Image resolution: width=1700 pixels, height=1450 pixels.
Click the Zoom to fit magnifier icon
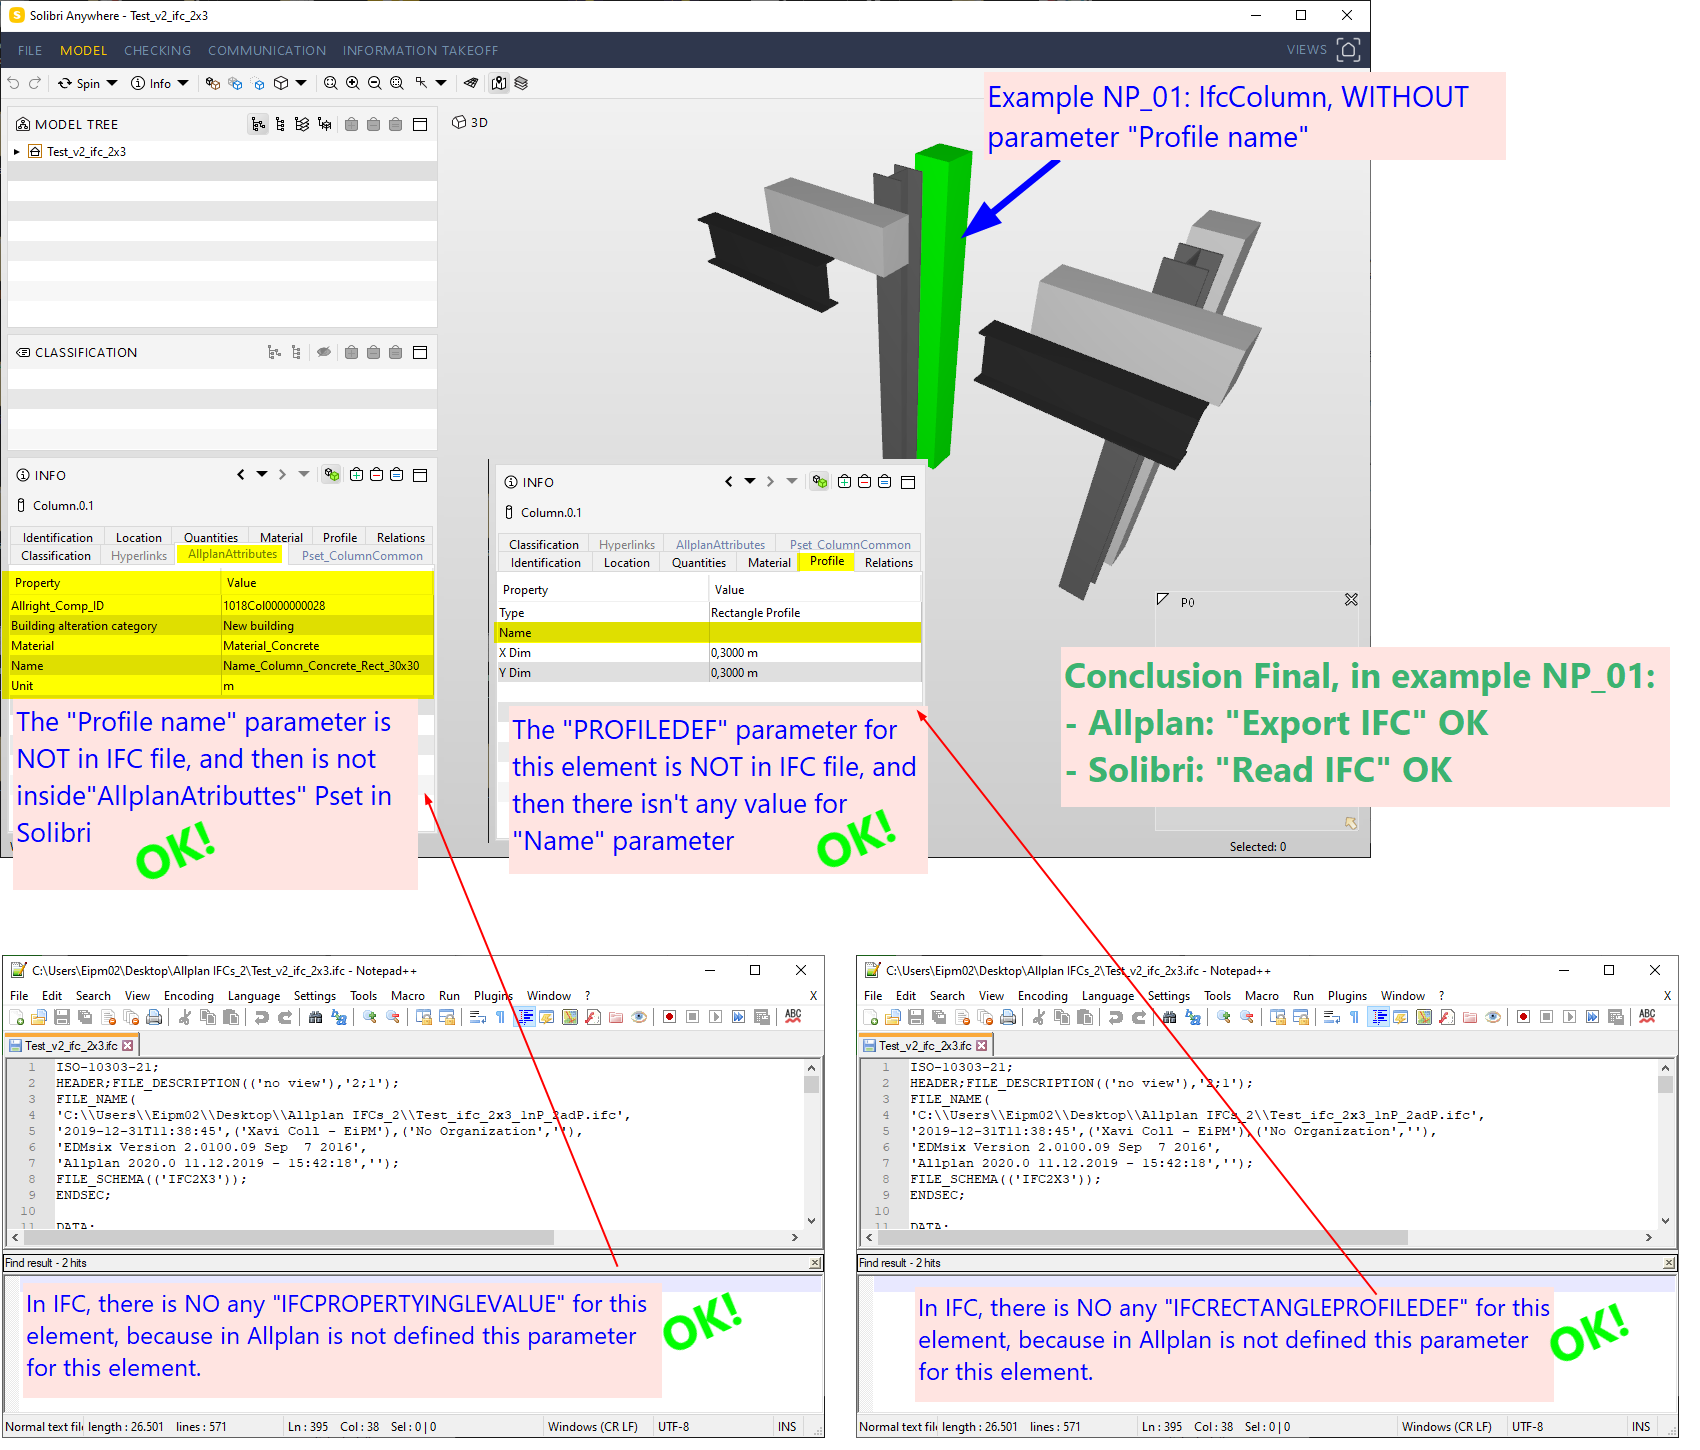[x=331, y=83]
